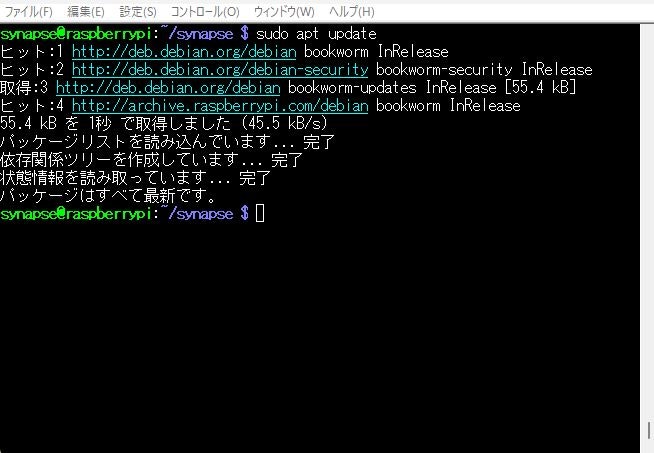Open the 設定(S) menu

pos(138,11)
